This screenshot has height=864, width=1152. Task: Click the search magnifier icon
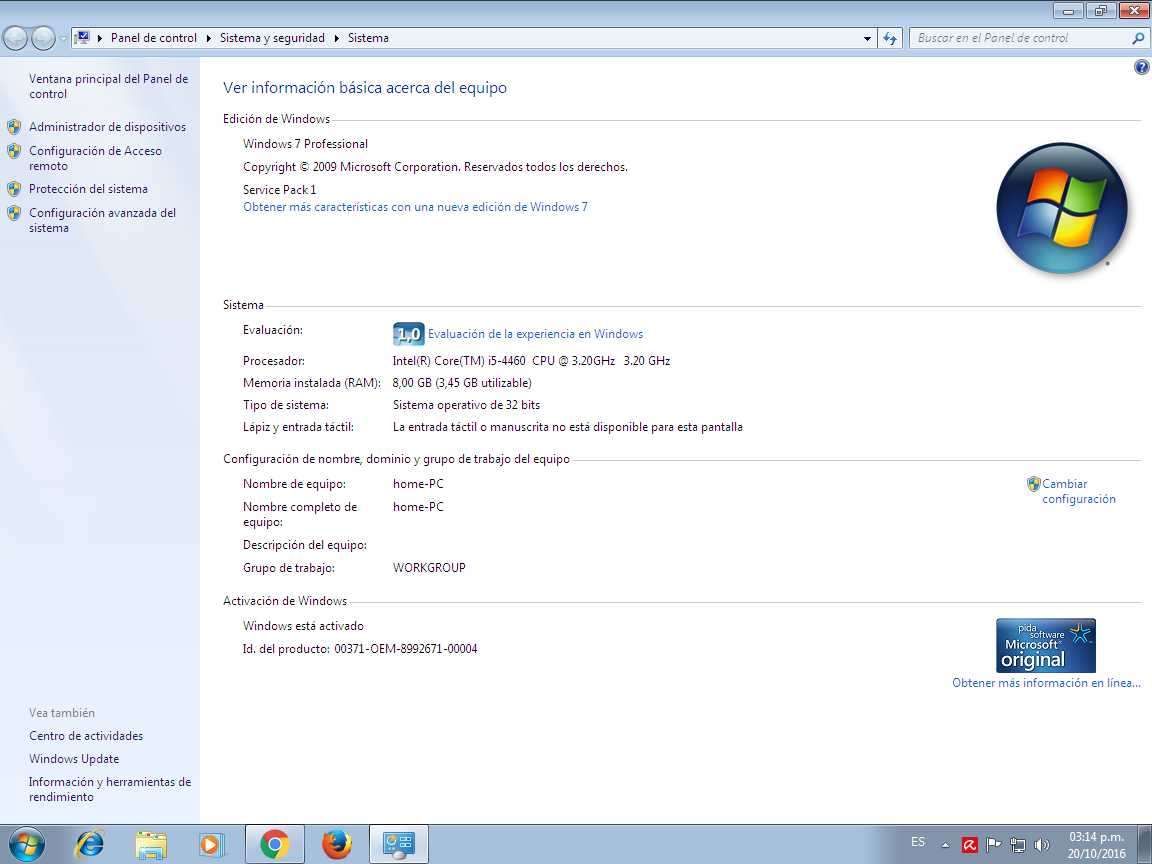pyautogui.click(x=1138, y=38)
